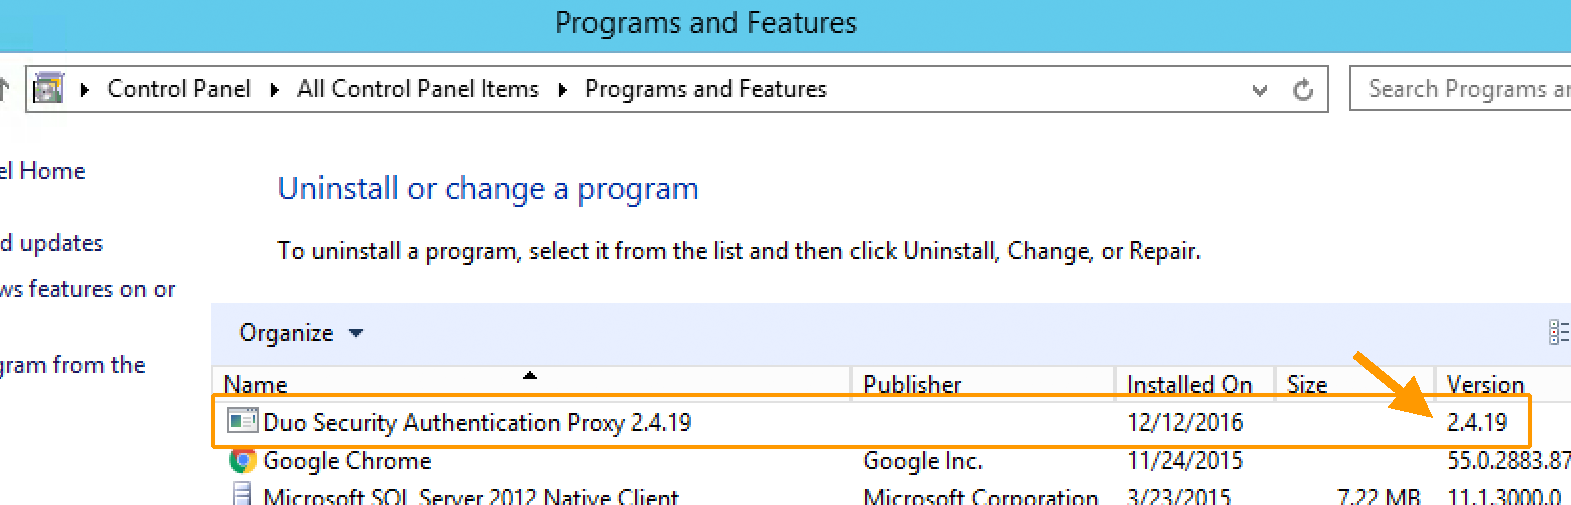
Task: Sort by the Name column header
Action: pos(256,385)
